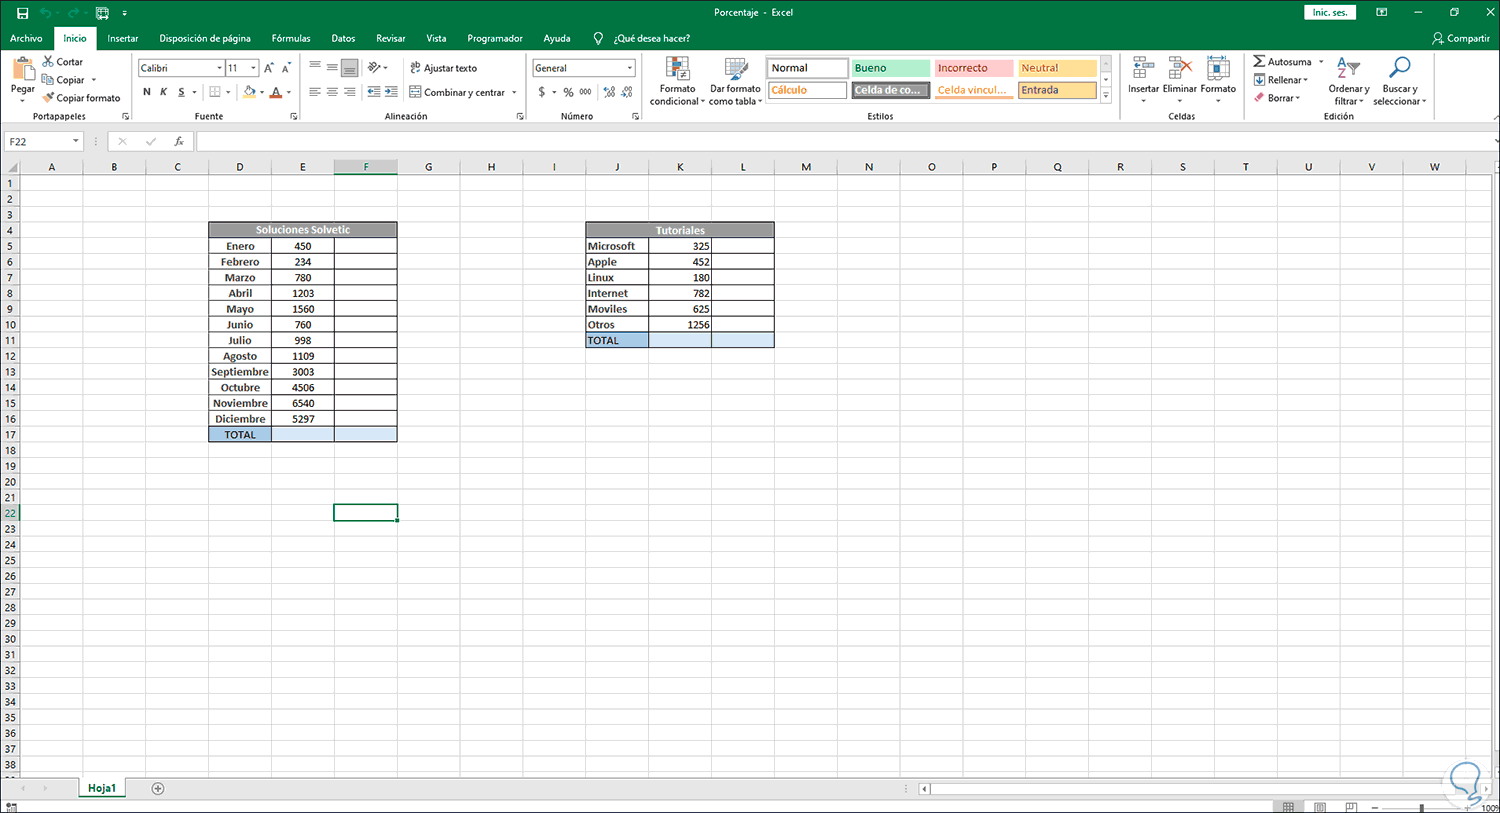This screenshot has width=1500, height=813.
Task: Apply cell borders icon
Action: click(214, 92)
